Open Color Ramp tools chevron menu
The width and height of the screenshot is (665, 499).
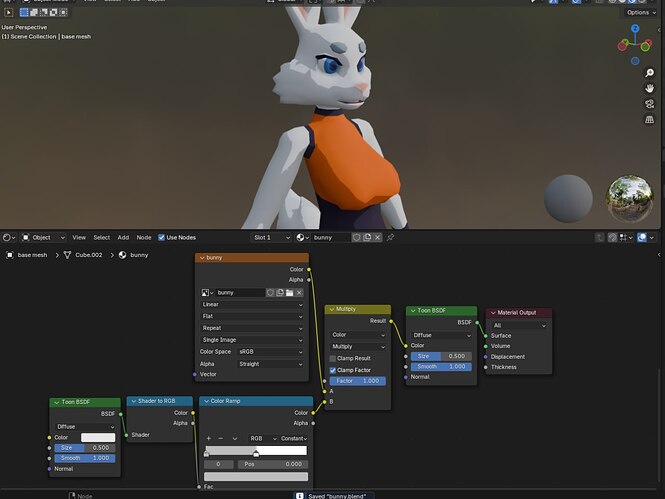pyautogui.click(x=235, y=438)
